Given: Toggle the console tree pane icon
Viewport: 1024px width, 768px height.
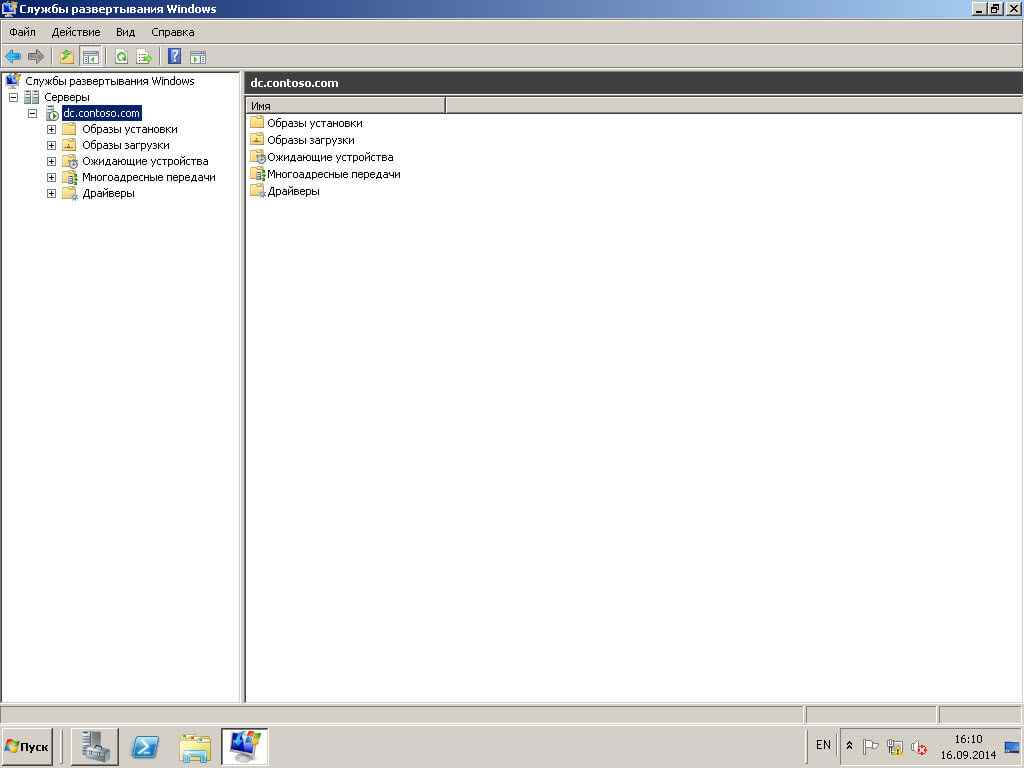Looking at the screenshot, I should coord(90,57).
